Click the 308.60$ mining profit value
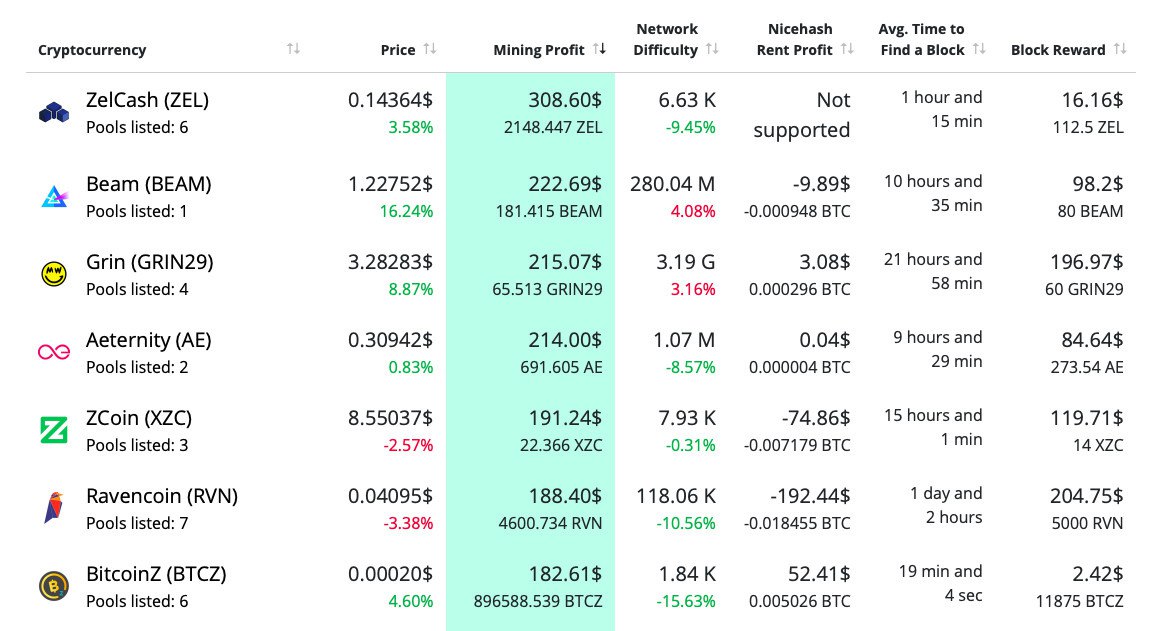This screenshot has width=1164, height=631. tap(565, 100)
